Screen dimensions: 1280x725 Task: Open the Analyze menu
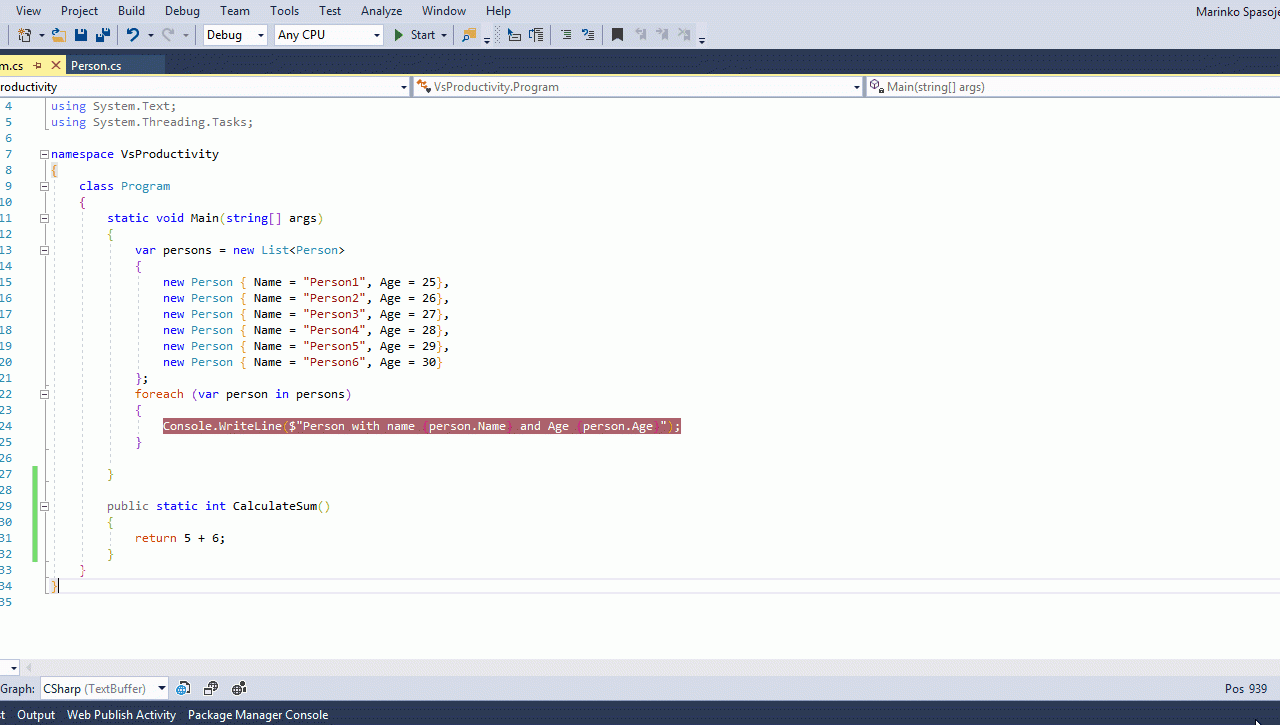pos(381,11)
